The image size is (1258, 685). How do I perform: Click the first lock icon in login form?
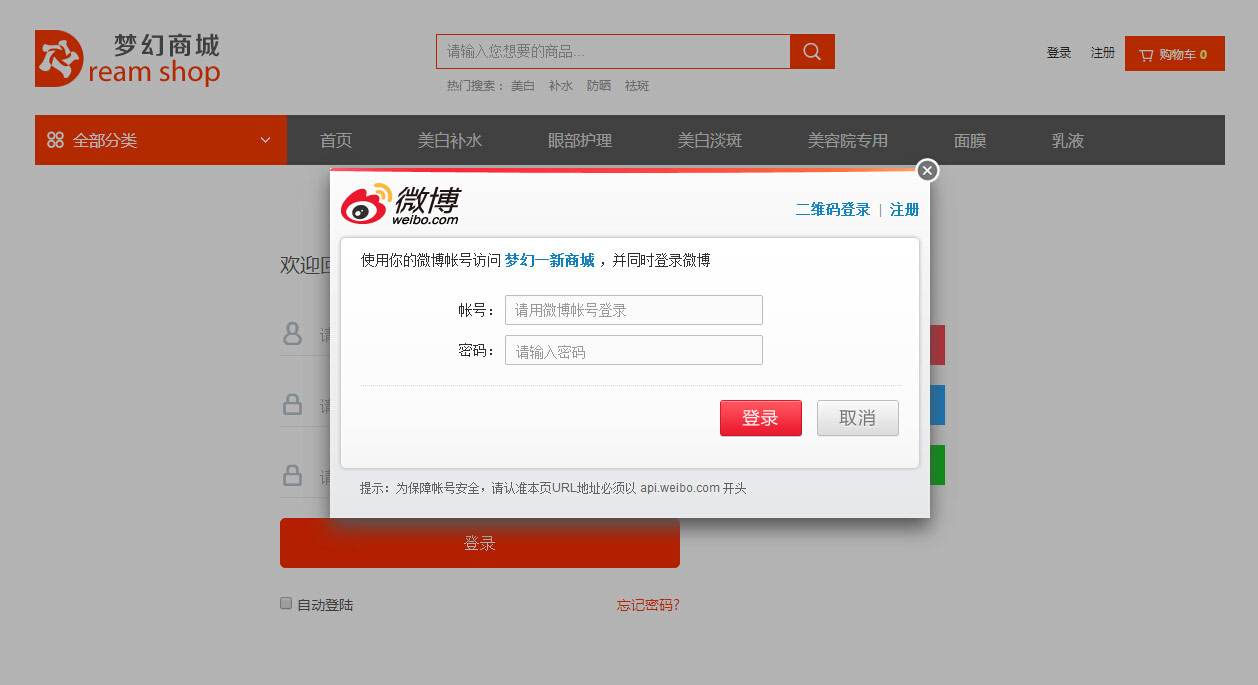coord(292,404)
